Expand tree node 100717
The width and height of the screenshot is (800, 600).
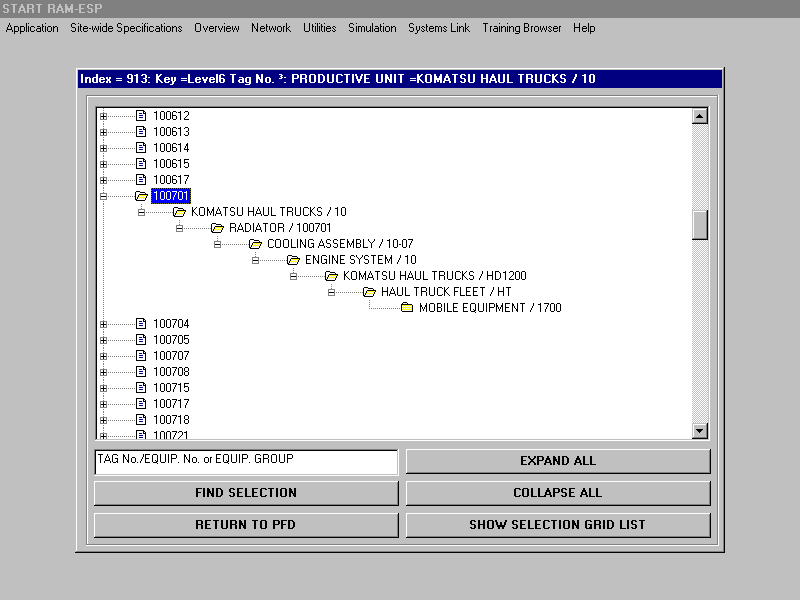[104, 404]
